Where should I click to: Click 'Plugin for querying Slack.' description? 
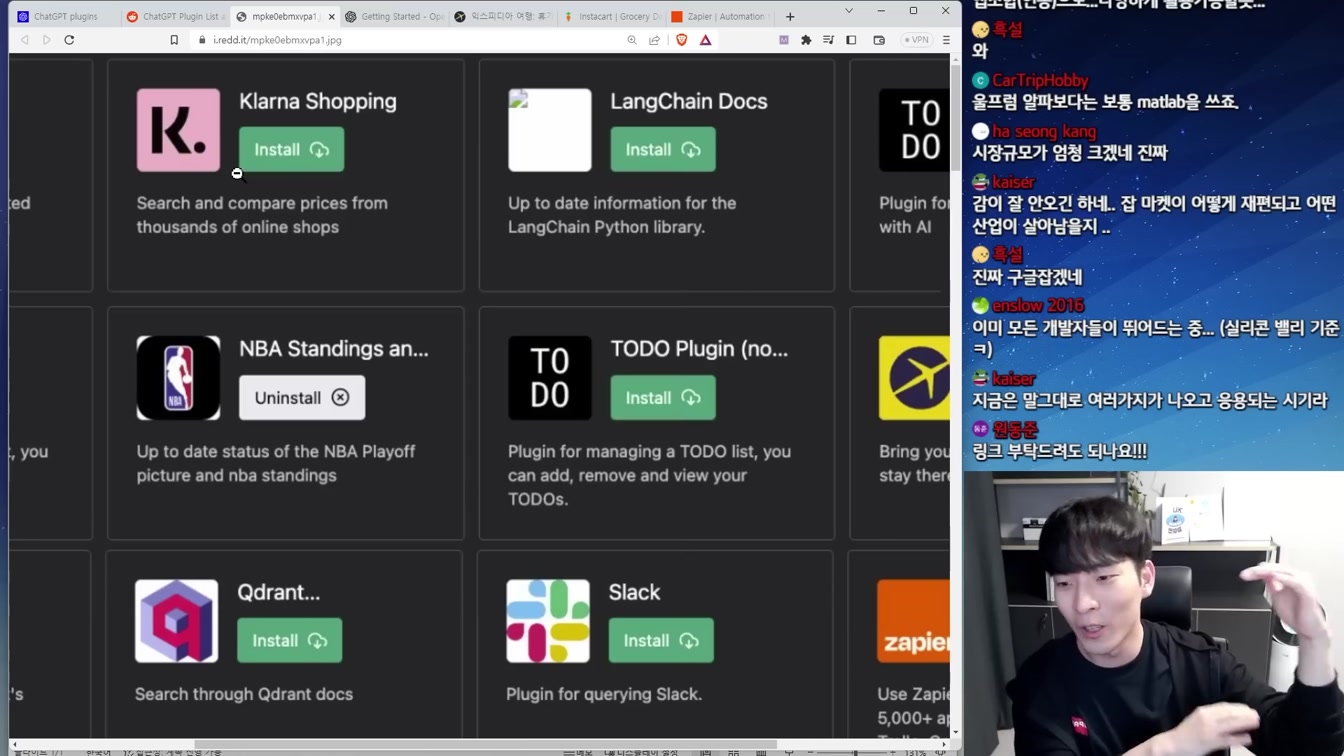click(604, 694)
